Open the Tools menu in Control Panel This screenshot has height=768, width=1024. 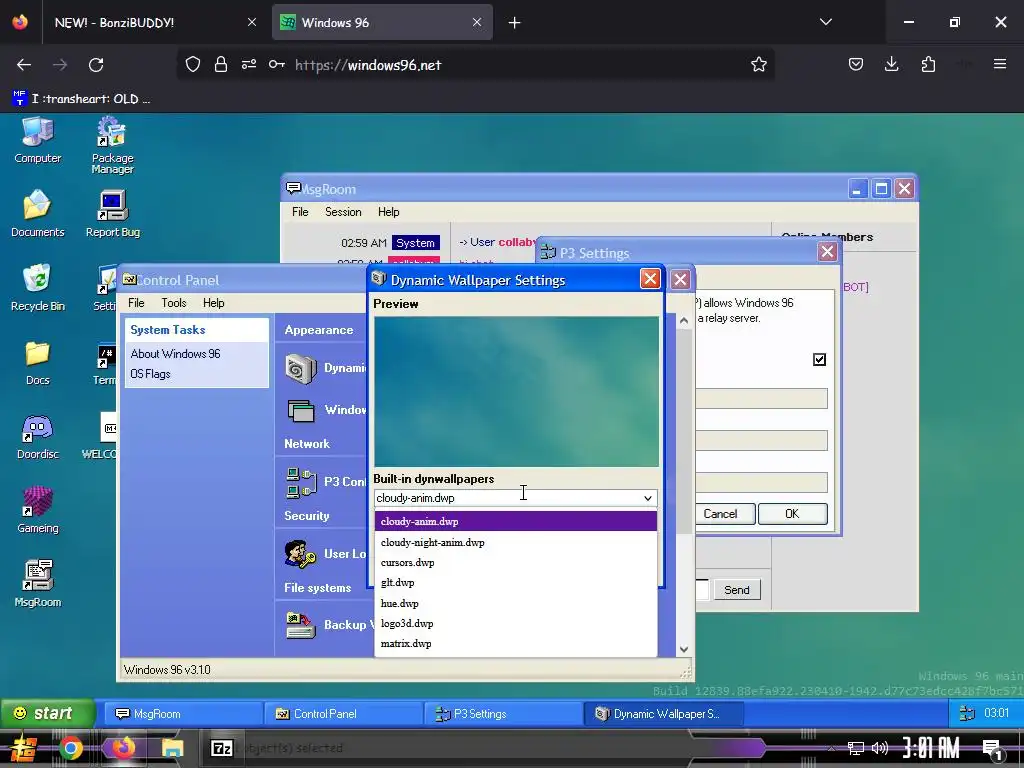173,302
